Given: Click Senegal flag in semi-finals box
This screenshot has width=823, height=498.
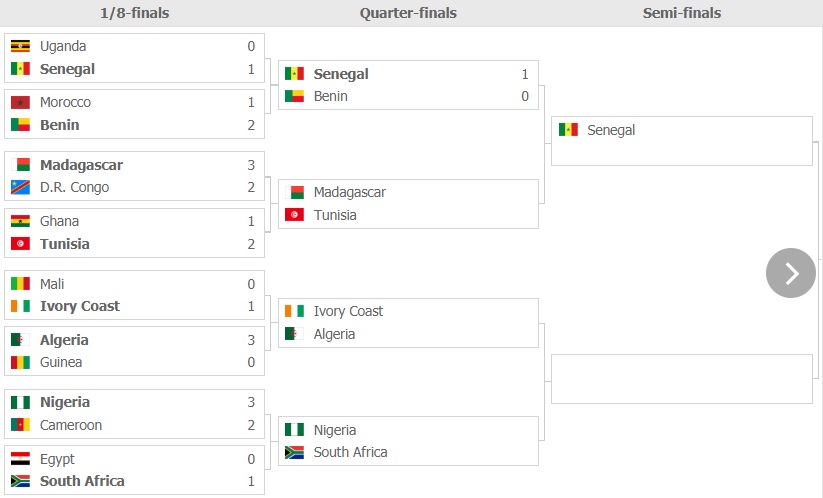Looking at the screenshot, I should point(568,130).
